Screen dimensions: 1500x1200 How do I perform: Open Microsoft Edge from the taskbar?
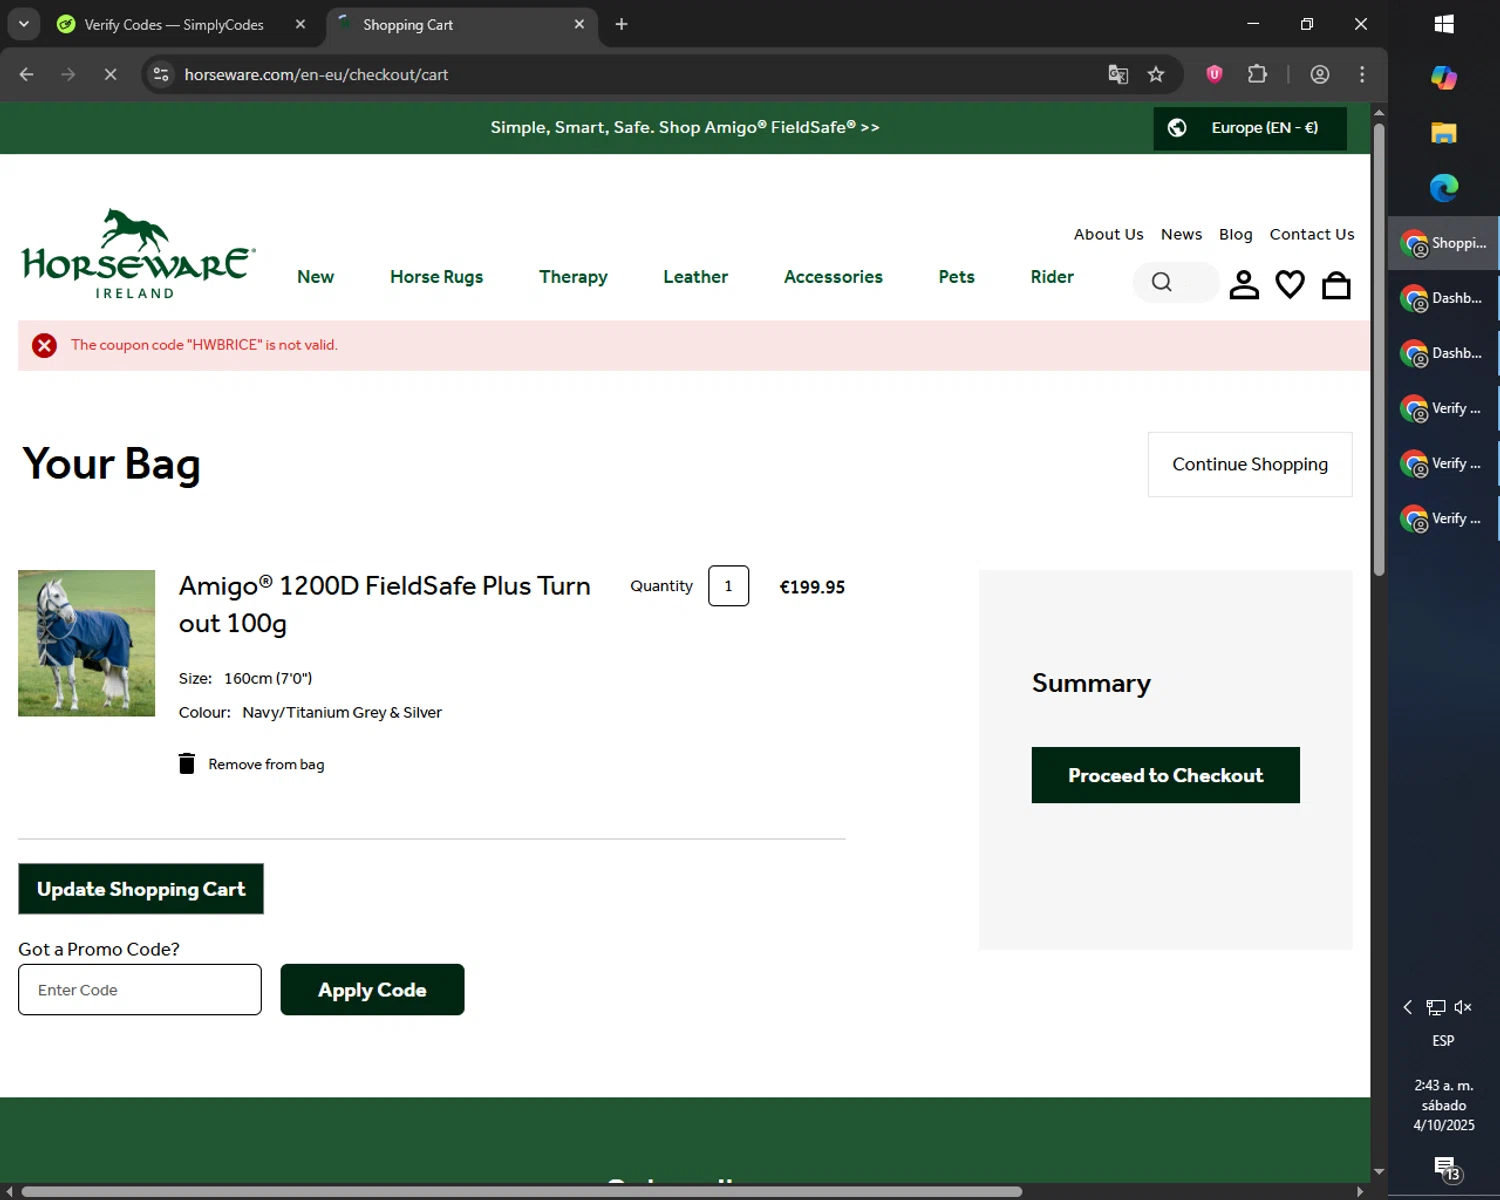pos(1444,187)
